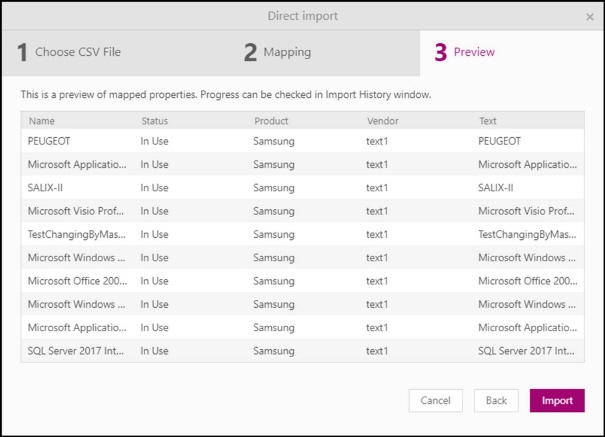Click the Back button
The width and height of the screenshot is (605, 437).
pyautogui.click(x=496, y=400)
